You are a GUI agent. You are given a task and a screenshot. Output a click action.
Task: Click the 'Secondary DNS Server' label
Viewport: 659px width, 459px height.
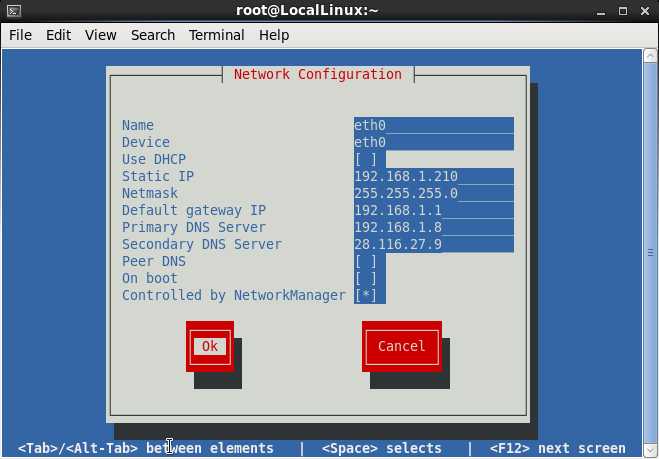(202, 244)
